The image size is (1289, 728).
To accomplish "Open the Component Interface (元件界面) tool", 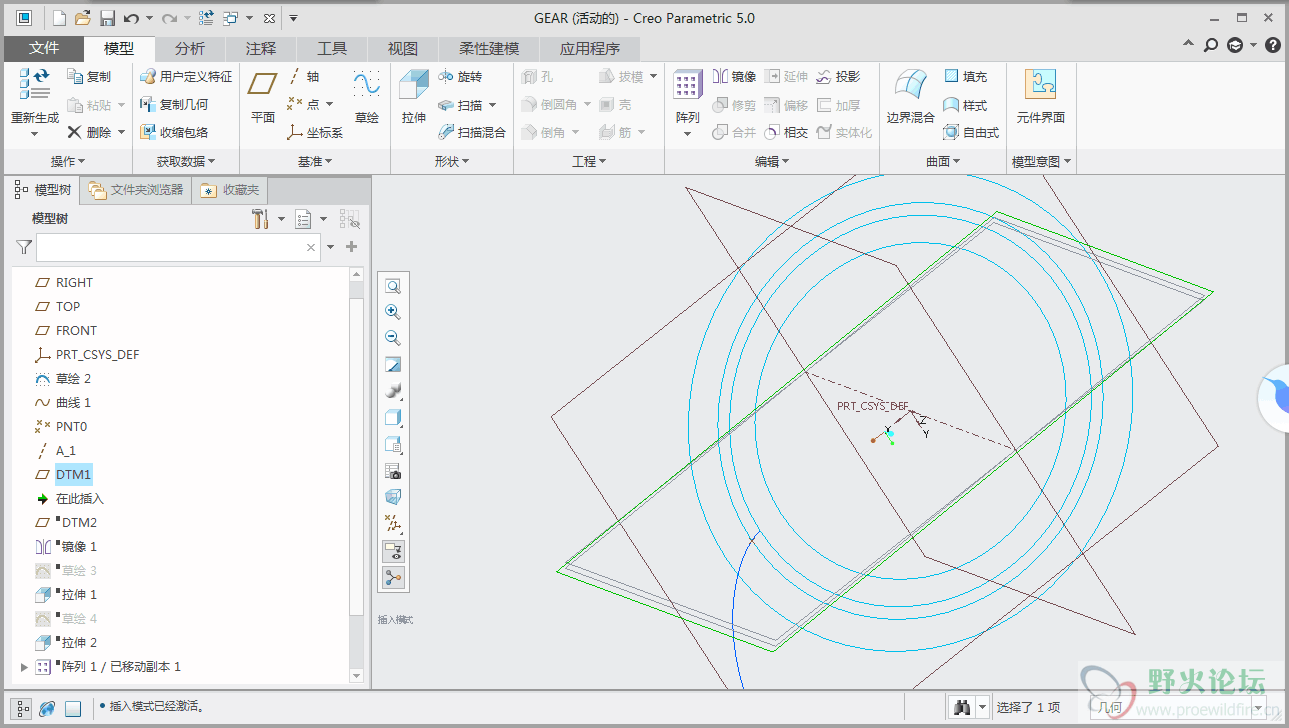I will 1041,97.
